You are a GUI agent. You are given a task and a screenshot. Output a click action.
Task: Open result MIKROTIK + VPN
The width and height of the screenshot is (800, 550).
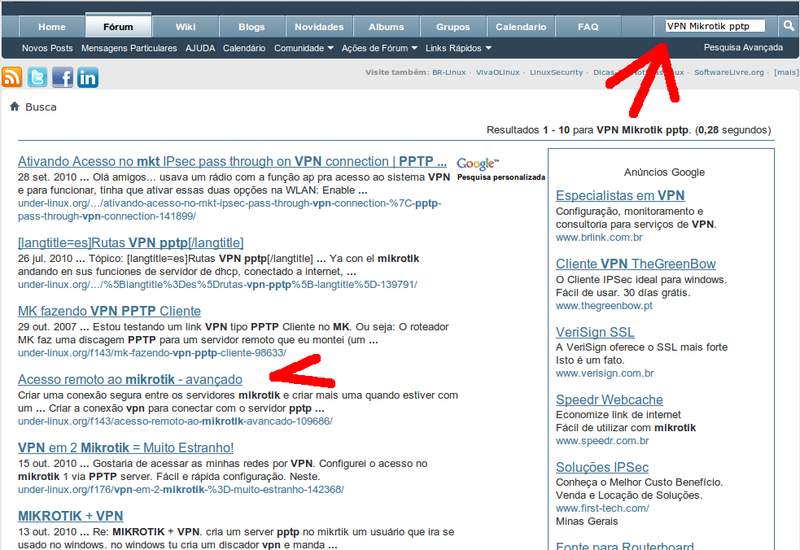coord(70,516)
